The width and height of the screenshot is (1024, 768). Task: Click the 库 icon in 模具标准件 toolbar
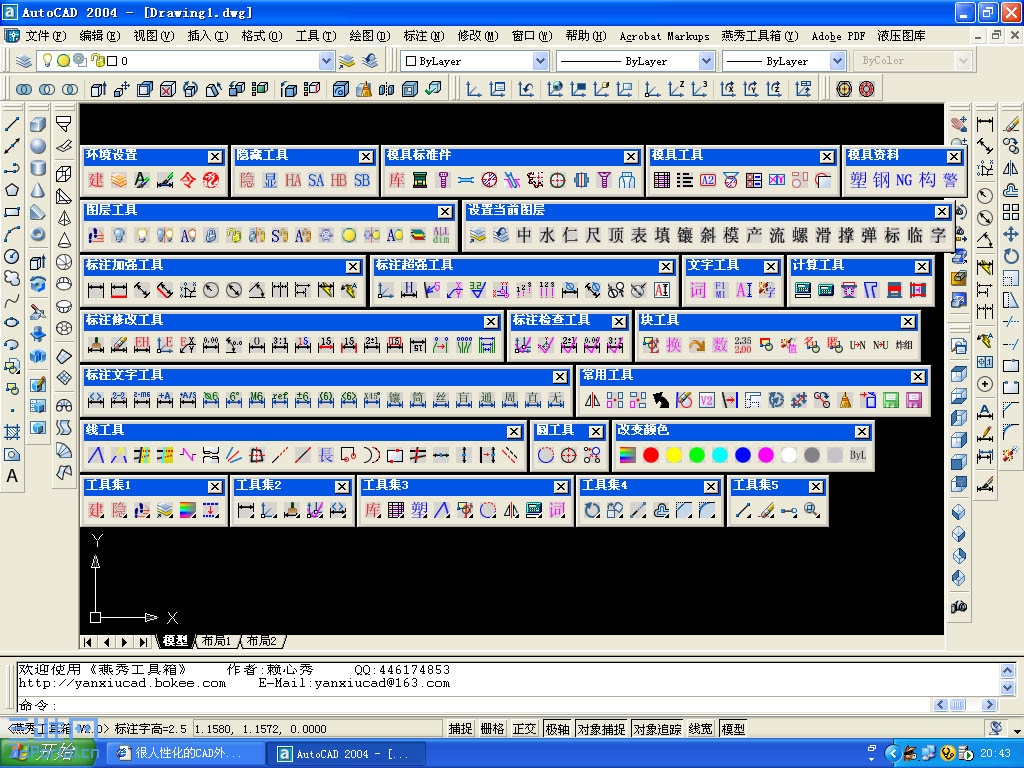click(397, 180)
